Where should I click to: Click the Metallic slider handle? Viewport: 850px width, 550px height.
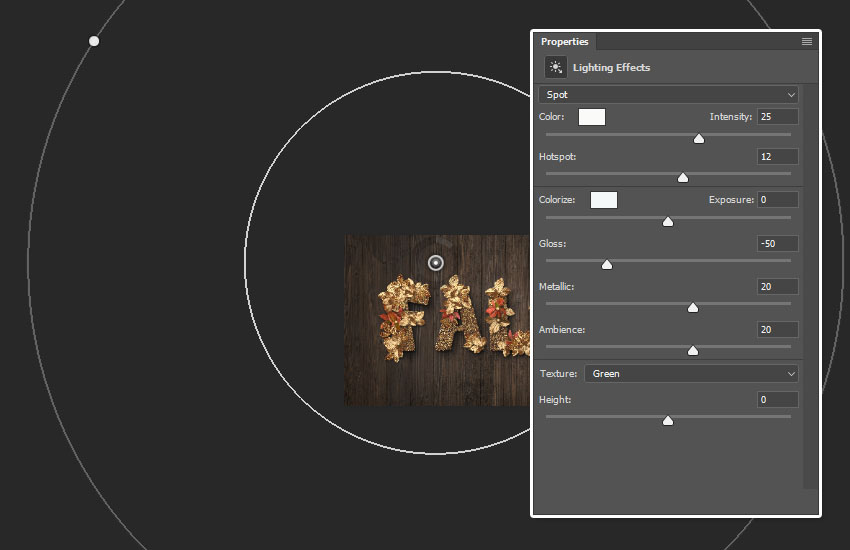click(693, 308)
